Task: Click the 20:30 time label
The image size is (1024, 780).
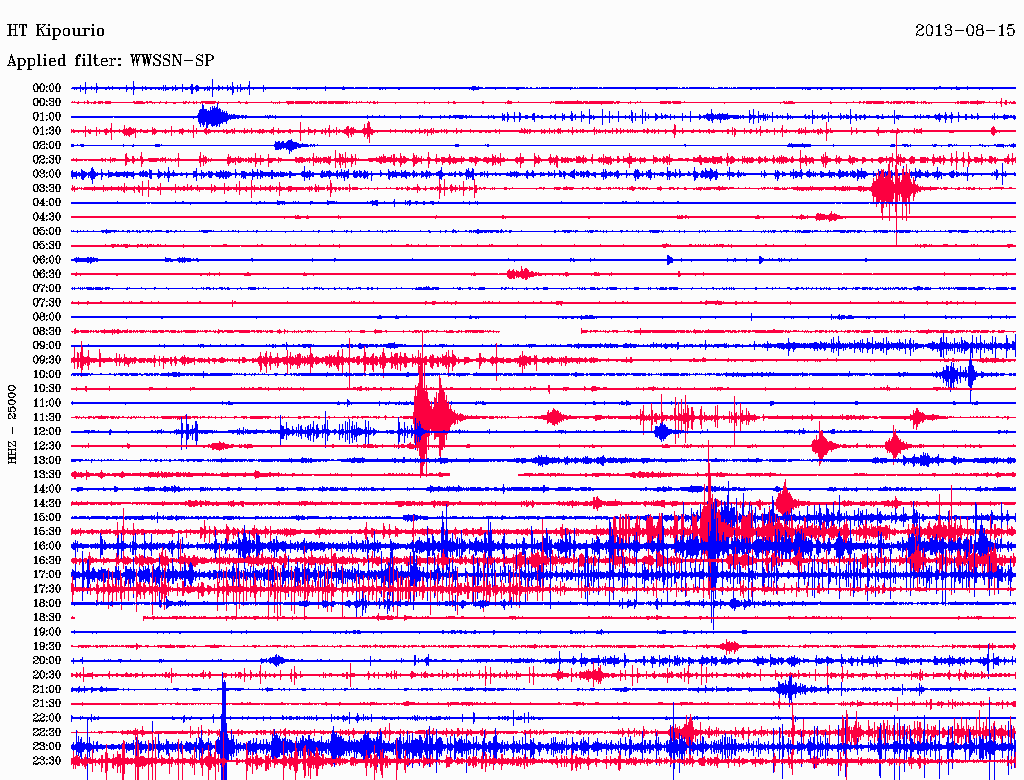Action: (47, 675)
